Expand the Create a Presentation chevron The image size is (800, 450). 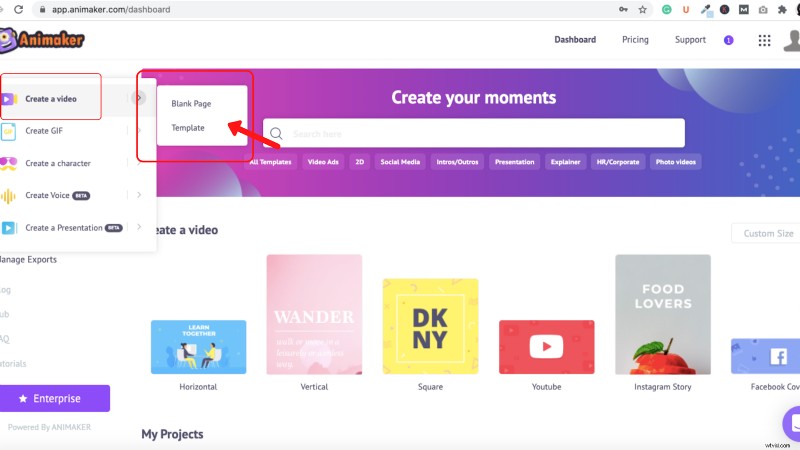(x=139, y=227)
